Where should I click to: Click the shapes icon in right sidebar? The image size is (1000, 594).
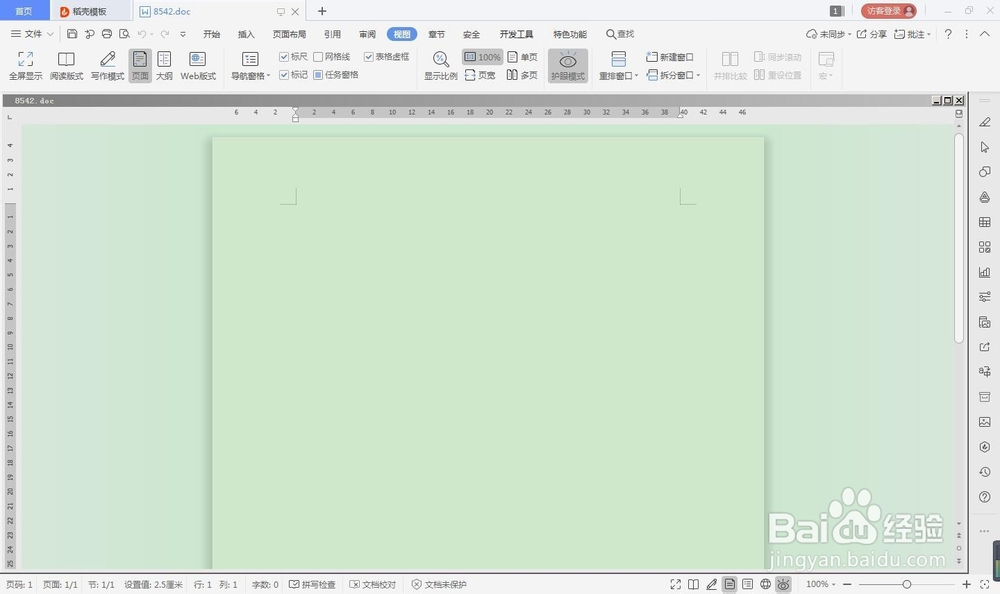(x=985, y=172)
